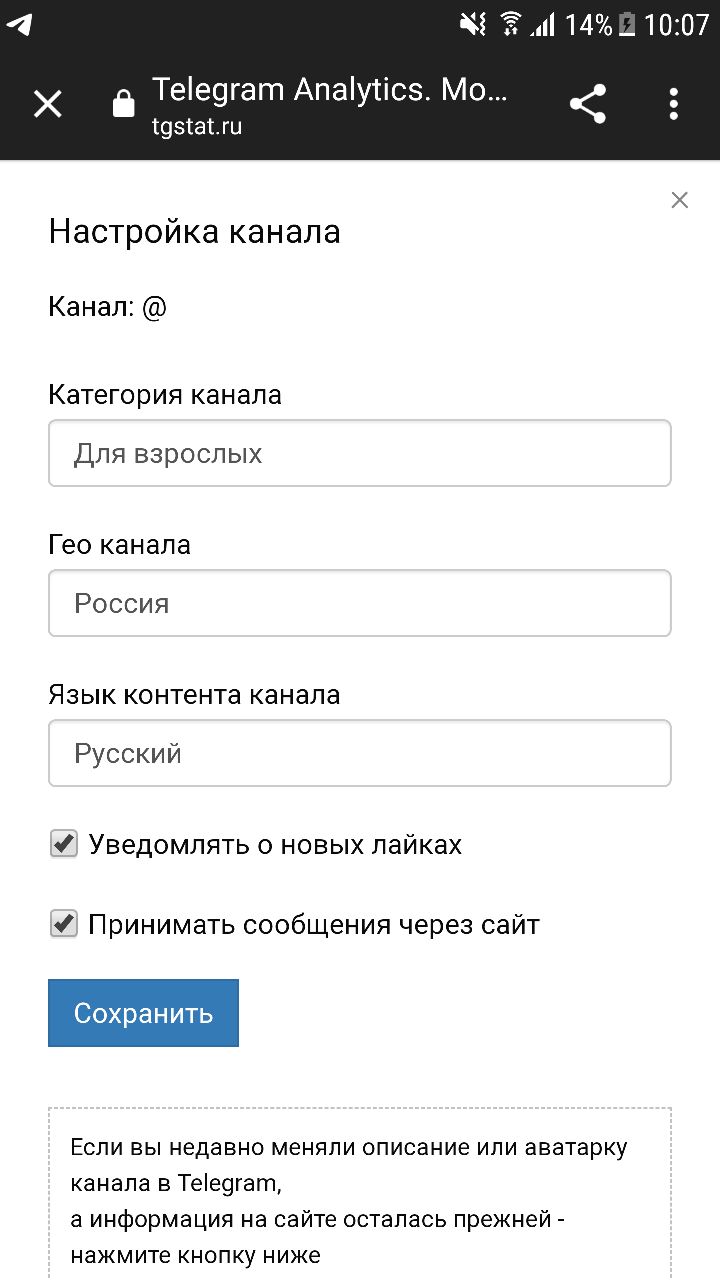Tap the Уведомлять о новых лайках label
This screenshot has width=720, height=1280.
(275, 845)
